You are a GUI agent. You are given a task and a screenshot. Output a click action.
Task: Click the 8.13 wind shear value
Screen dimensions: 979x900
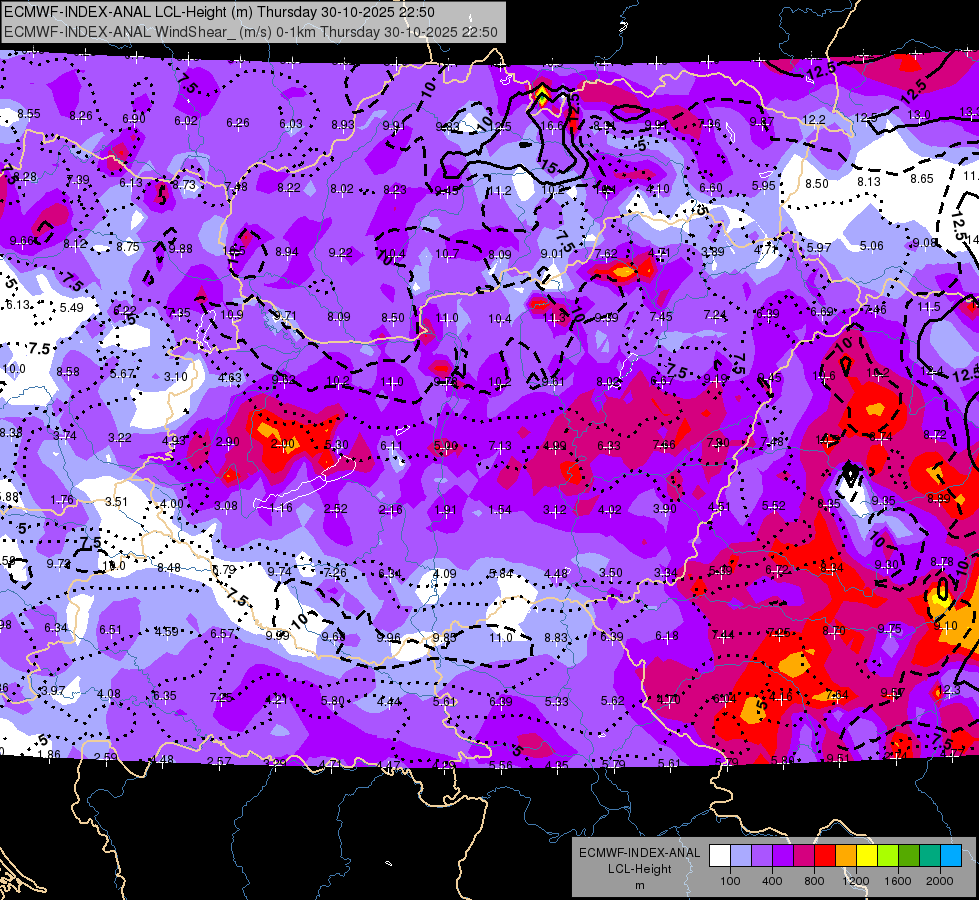(868, 181)
